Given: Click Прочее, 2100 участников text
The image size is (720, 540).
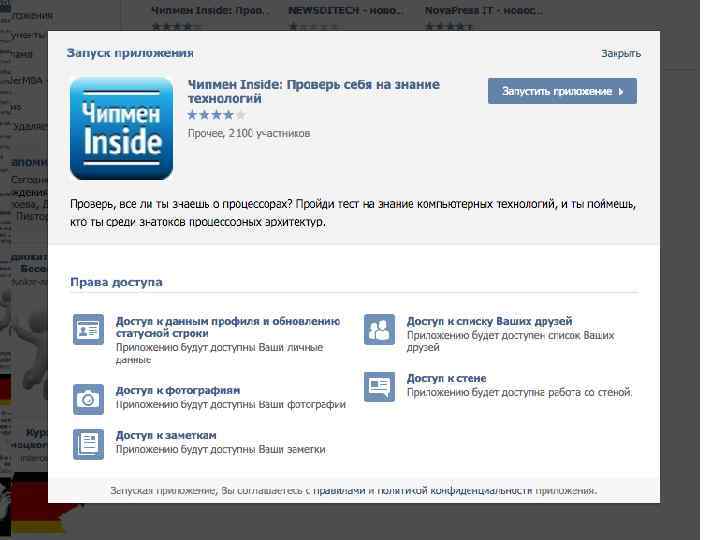Looking at the screenshot, I should coord(249,133).
